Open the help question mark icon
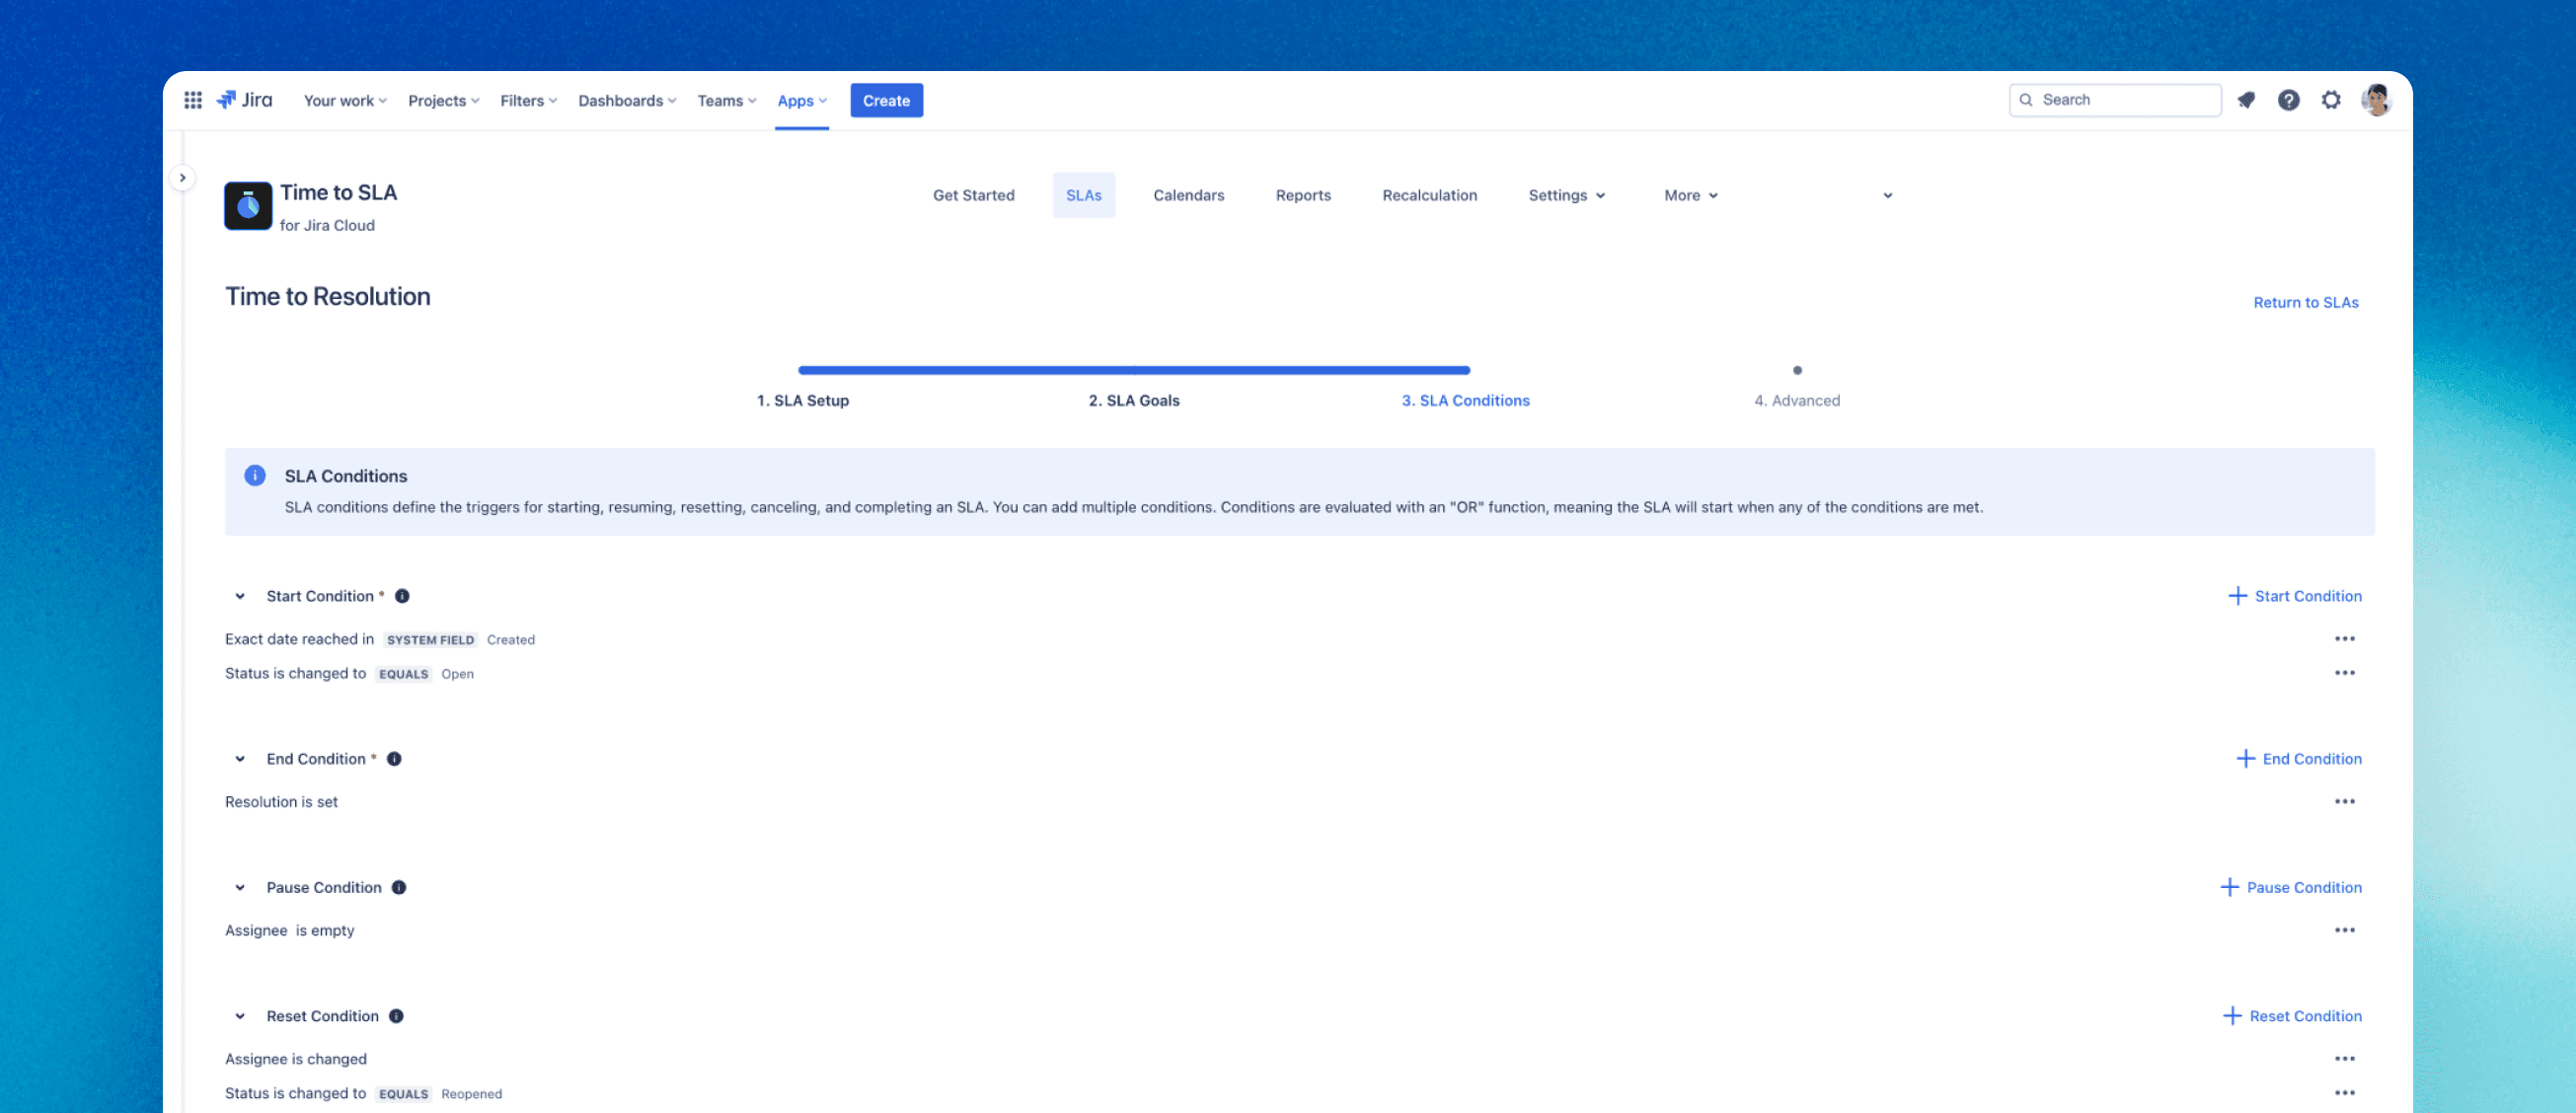 2288,100
